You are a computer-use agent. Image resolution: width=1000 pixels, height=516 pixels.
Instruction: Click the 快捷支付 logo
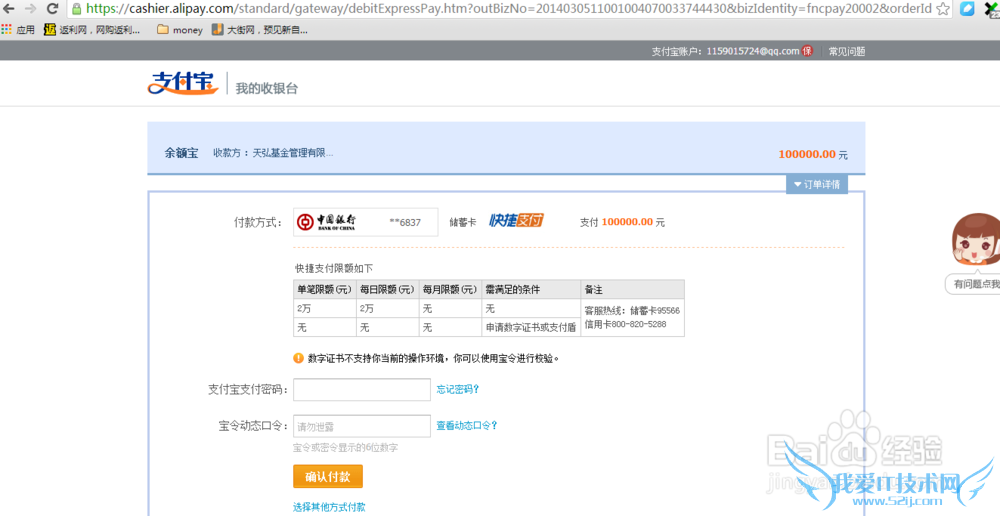coord(516,221)
